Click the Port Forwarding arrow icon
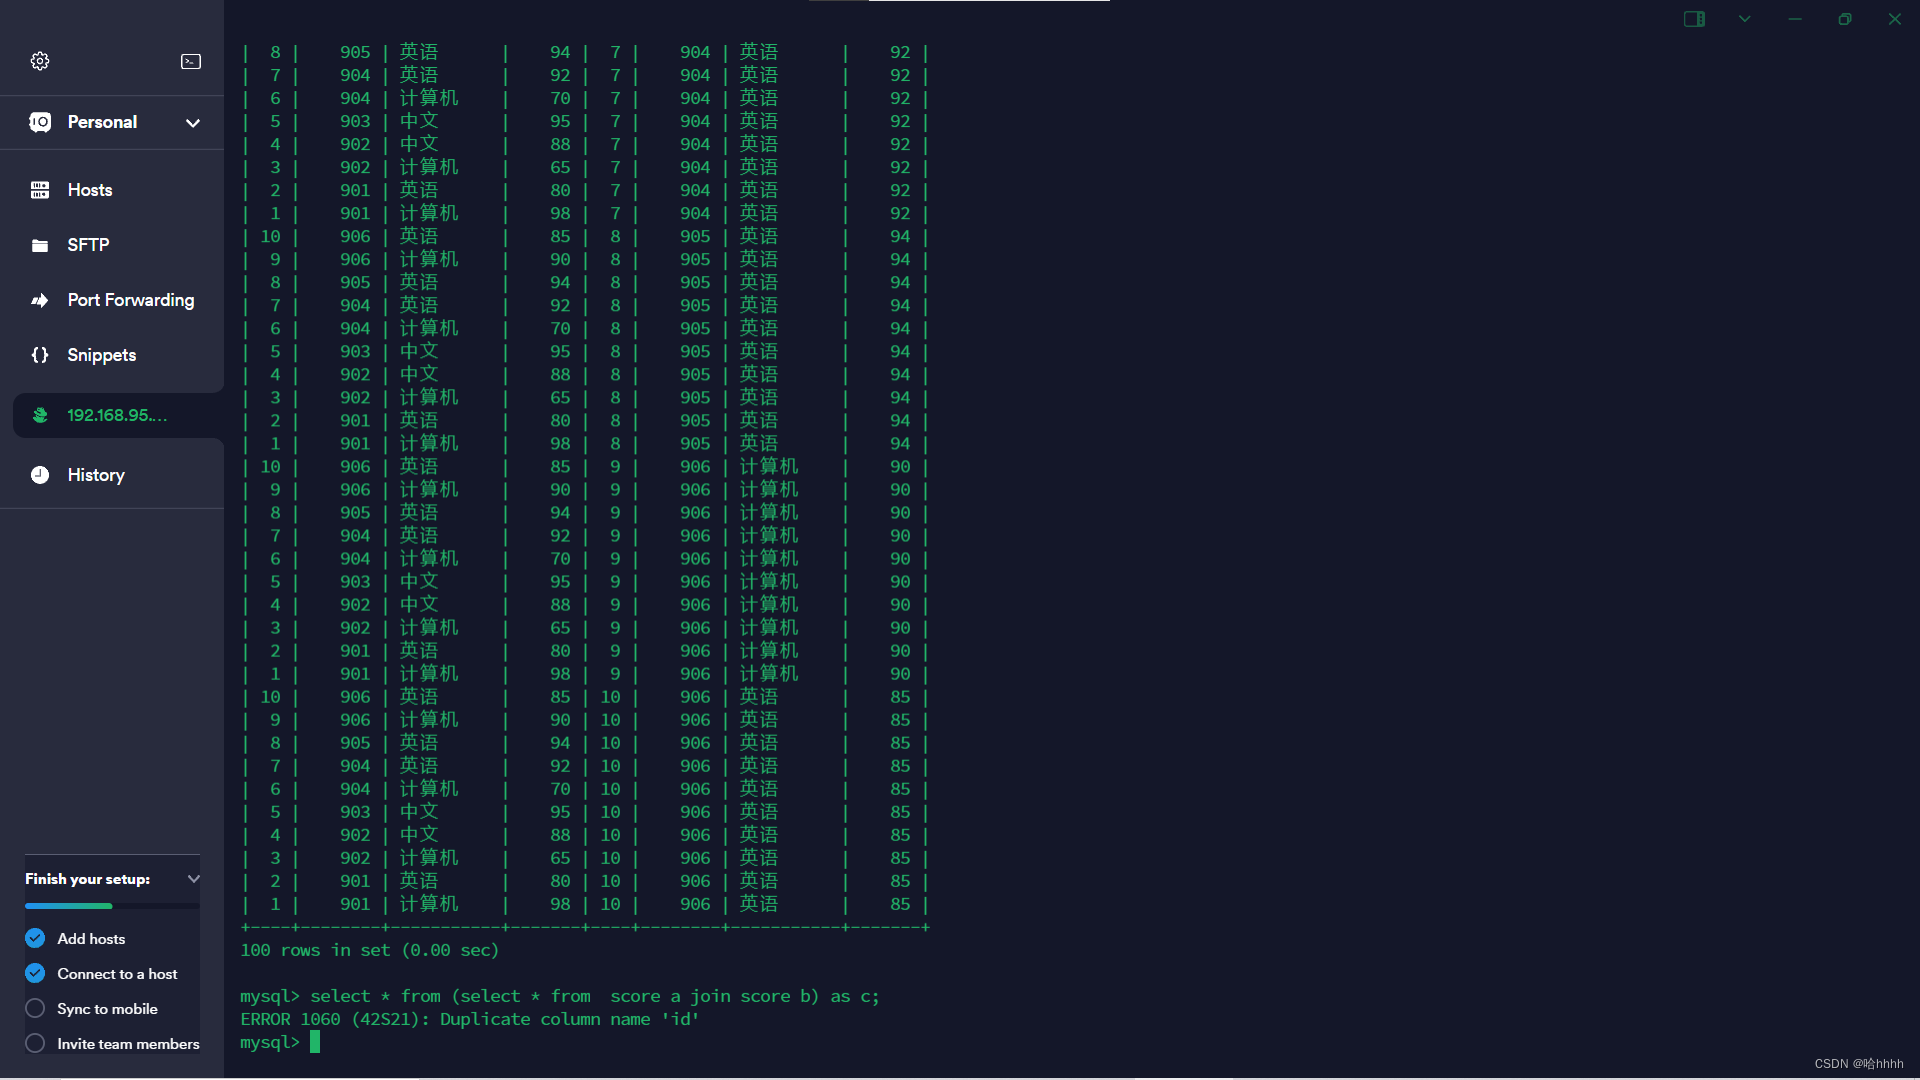This screenshot has width=1920, height=1080. pos(40,300)
